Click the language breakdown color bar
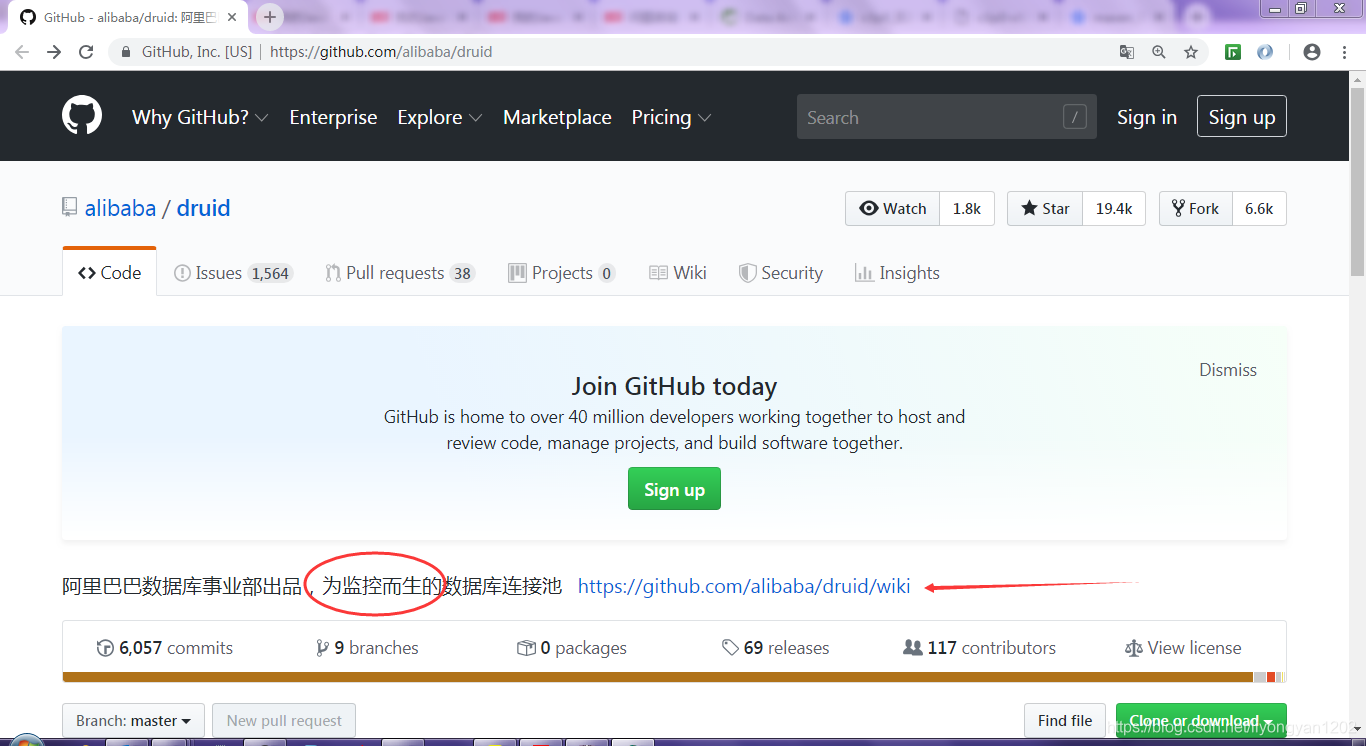This screenshot has width=1366, height=746. pyautogui.click(x=674, y=677)
